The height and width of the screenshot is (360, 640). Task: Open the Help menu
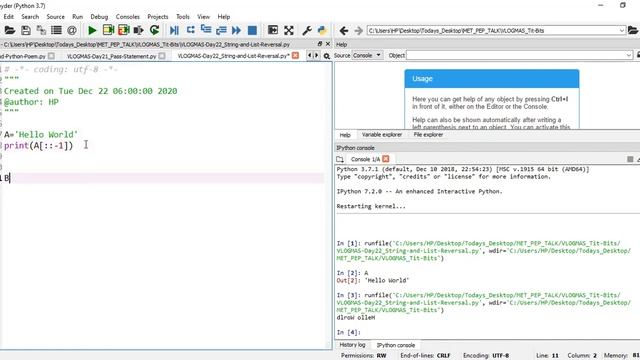coord(224,17)
